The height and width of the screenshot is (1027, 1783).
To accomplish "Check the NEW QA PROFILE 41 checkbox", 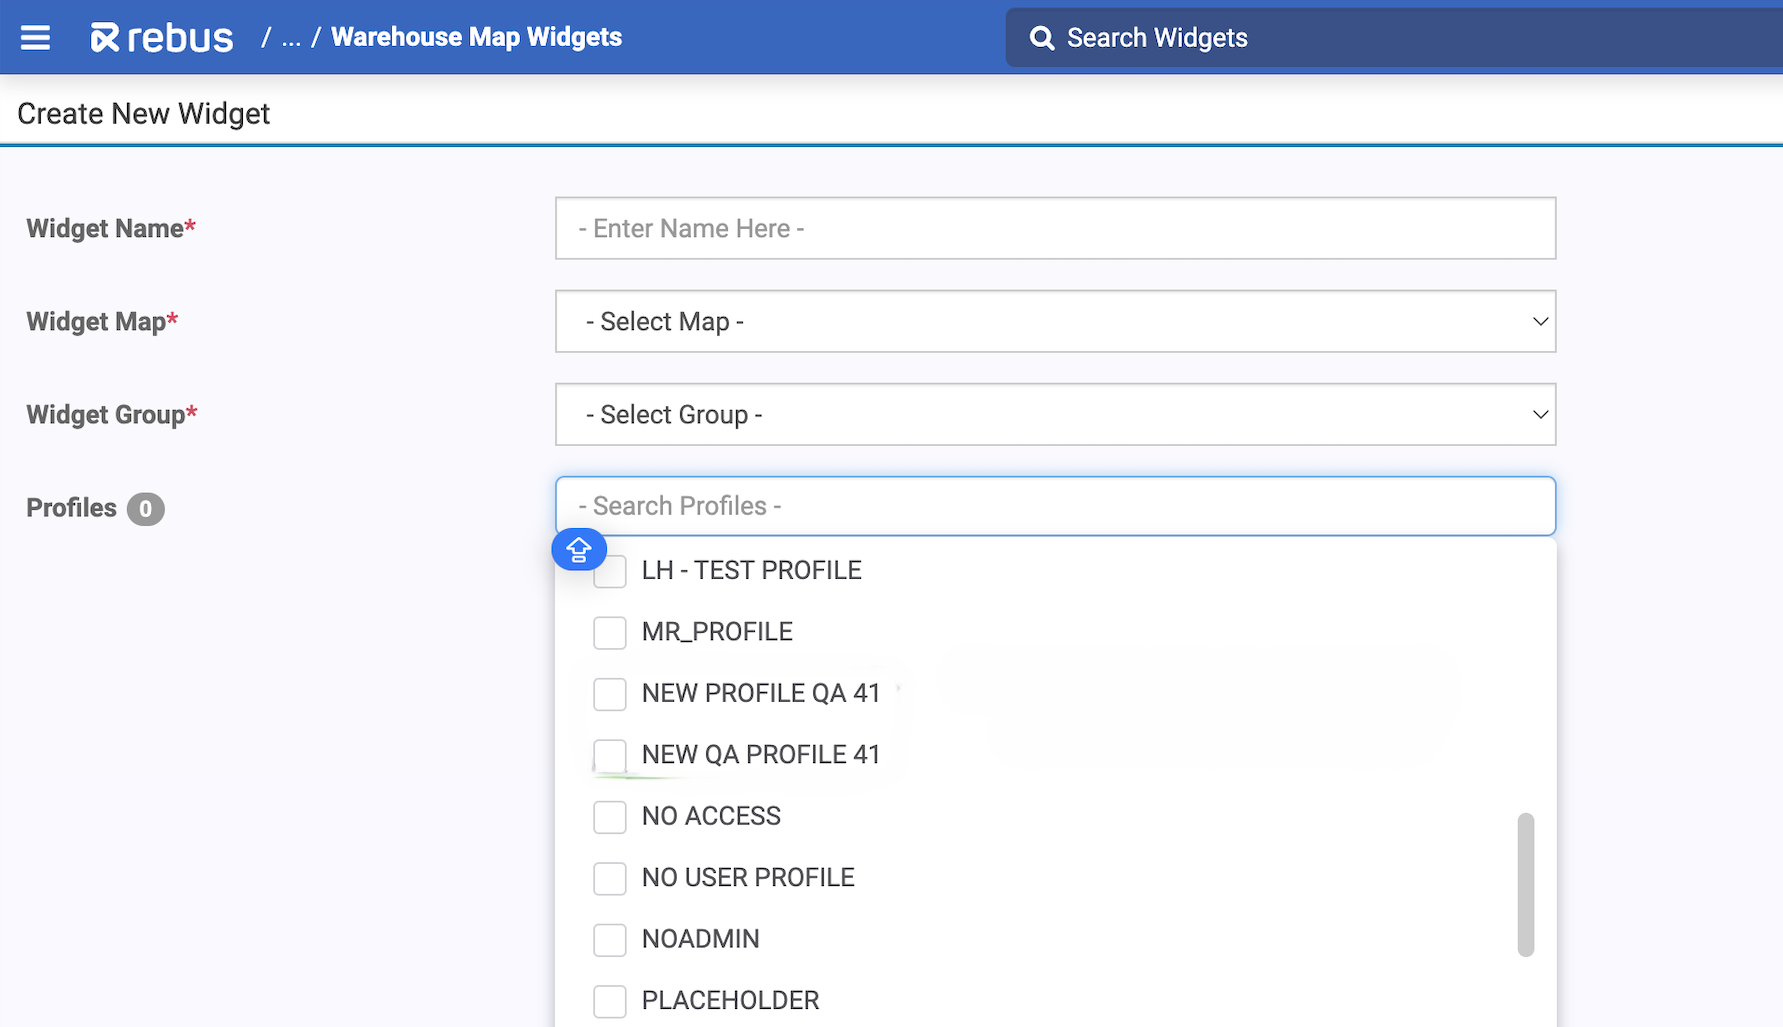I will point(610,755).
